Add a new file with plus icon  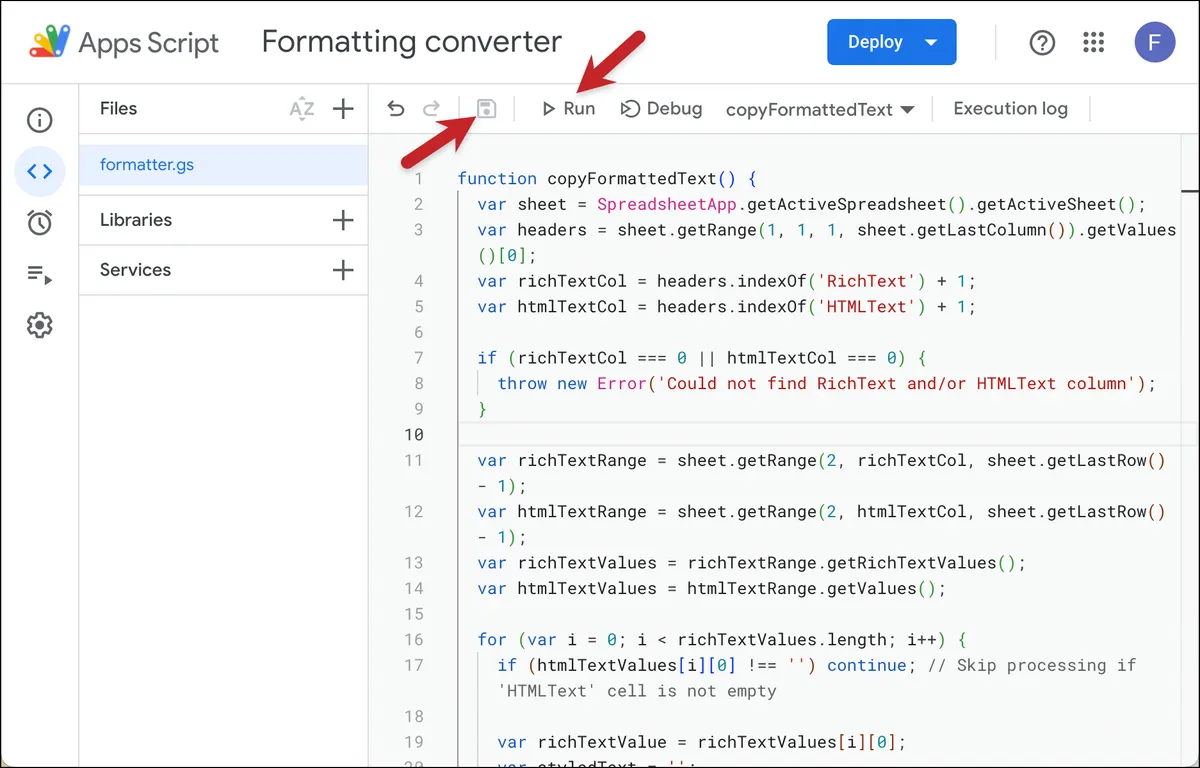pyautogui.click(x=343, y=109)
